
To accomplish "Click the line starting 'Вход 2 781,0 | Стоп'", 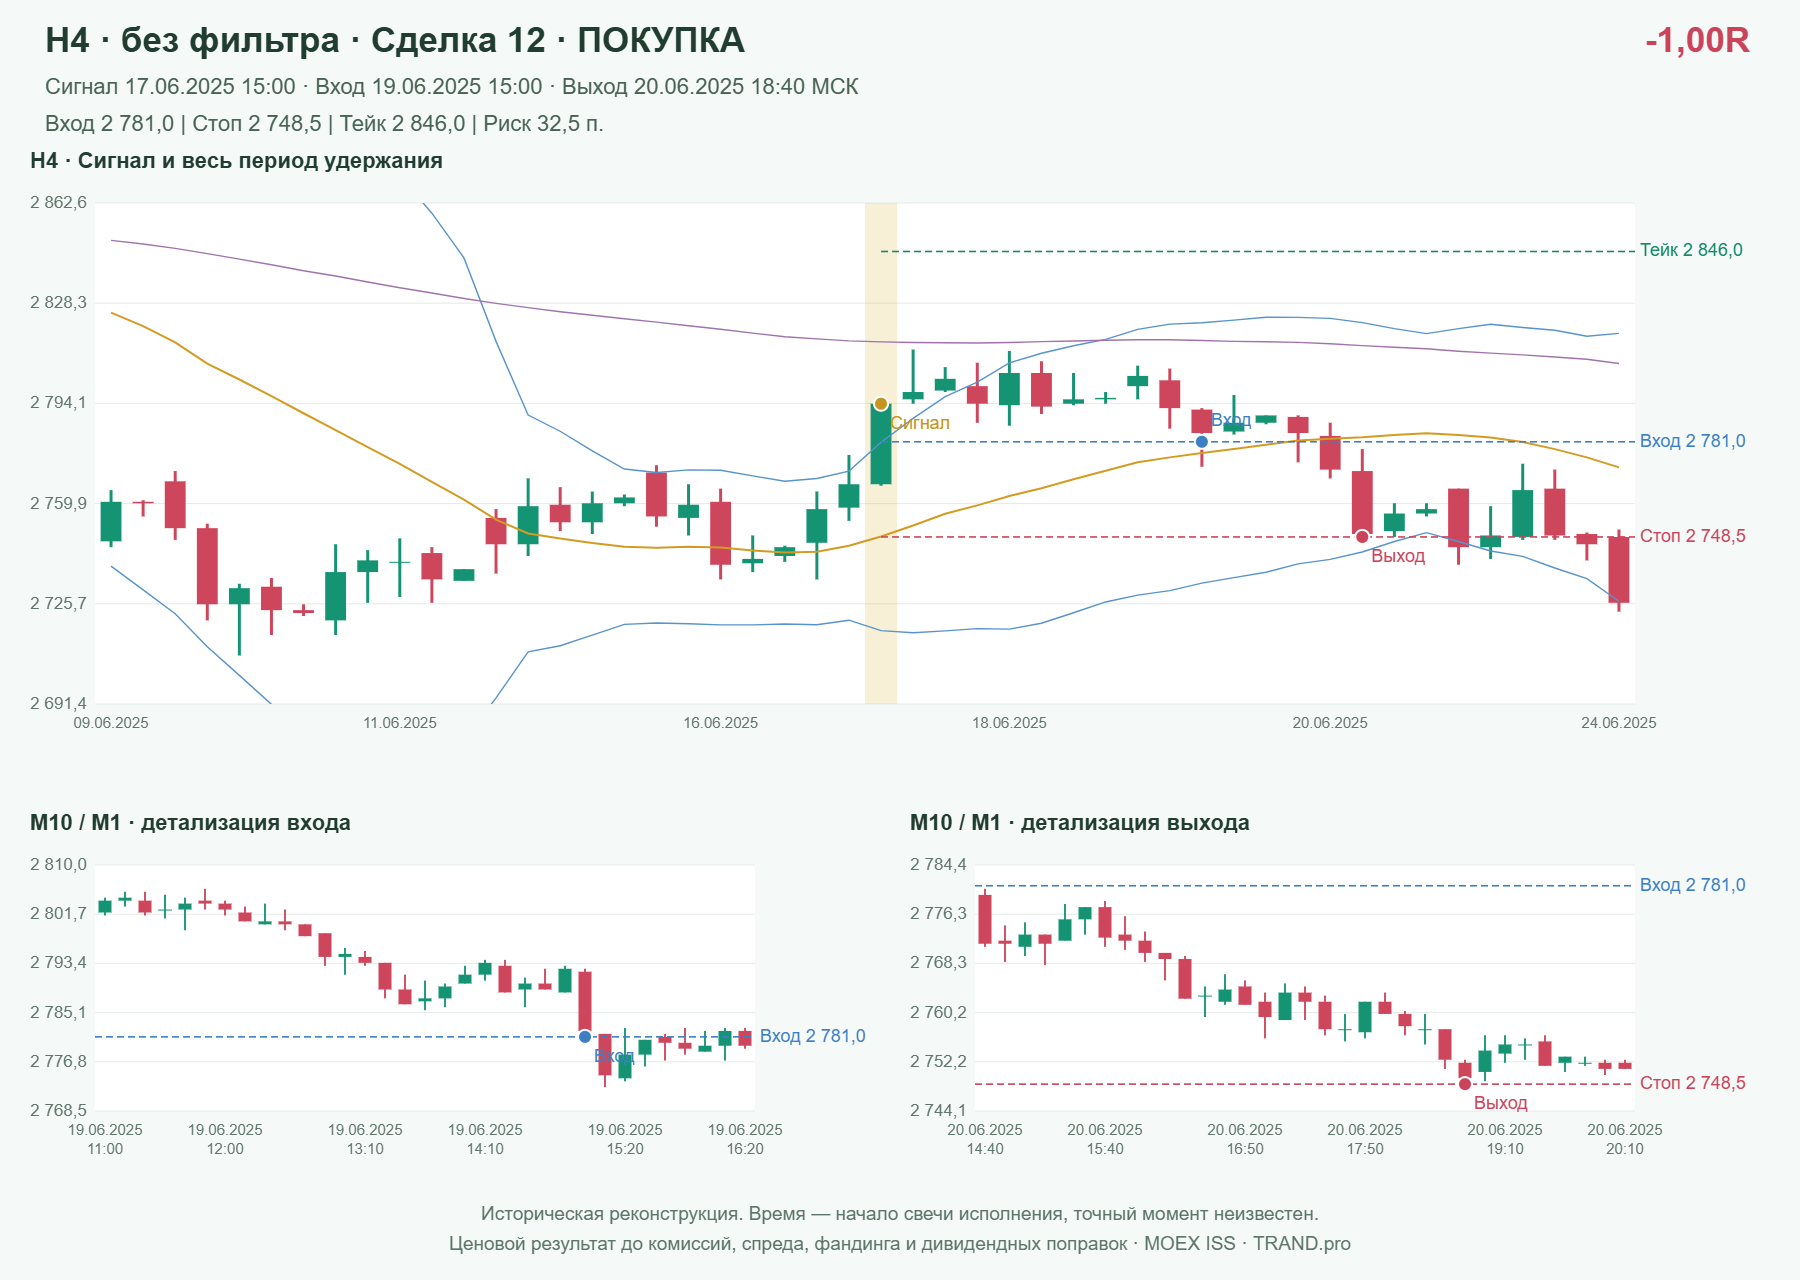I will (x=324, y=124).
